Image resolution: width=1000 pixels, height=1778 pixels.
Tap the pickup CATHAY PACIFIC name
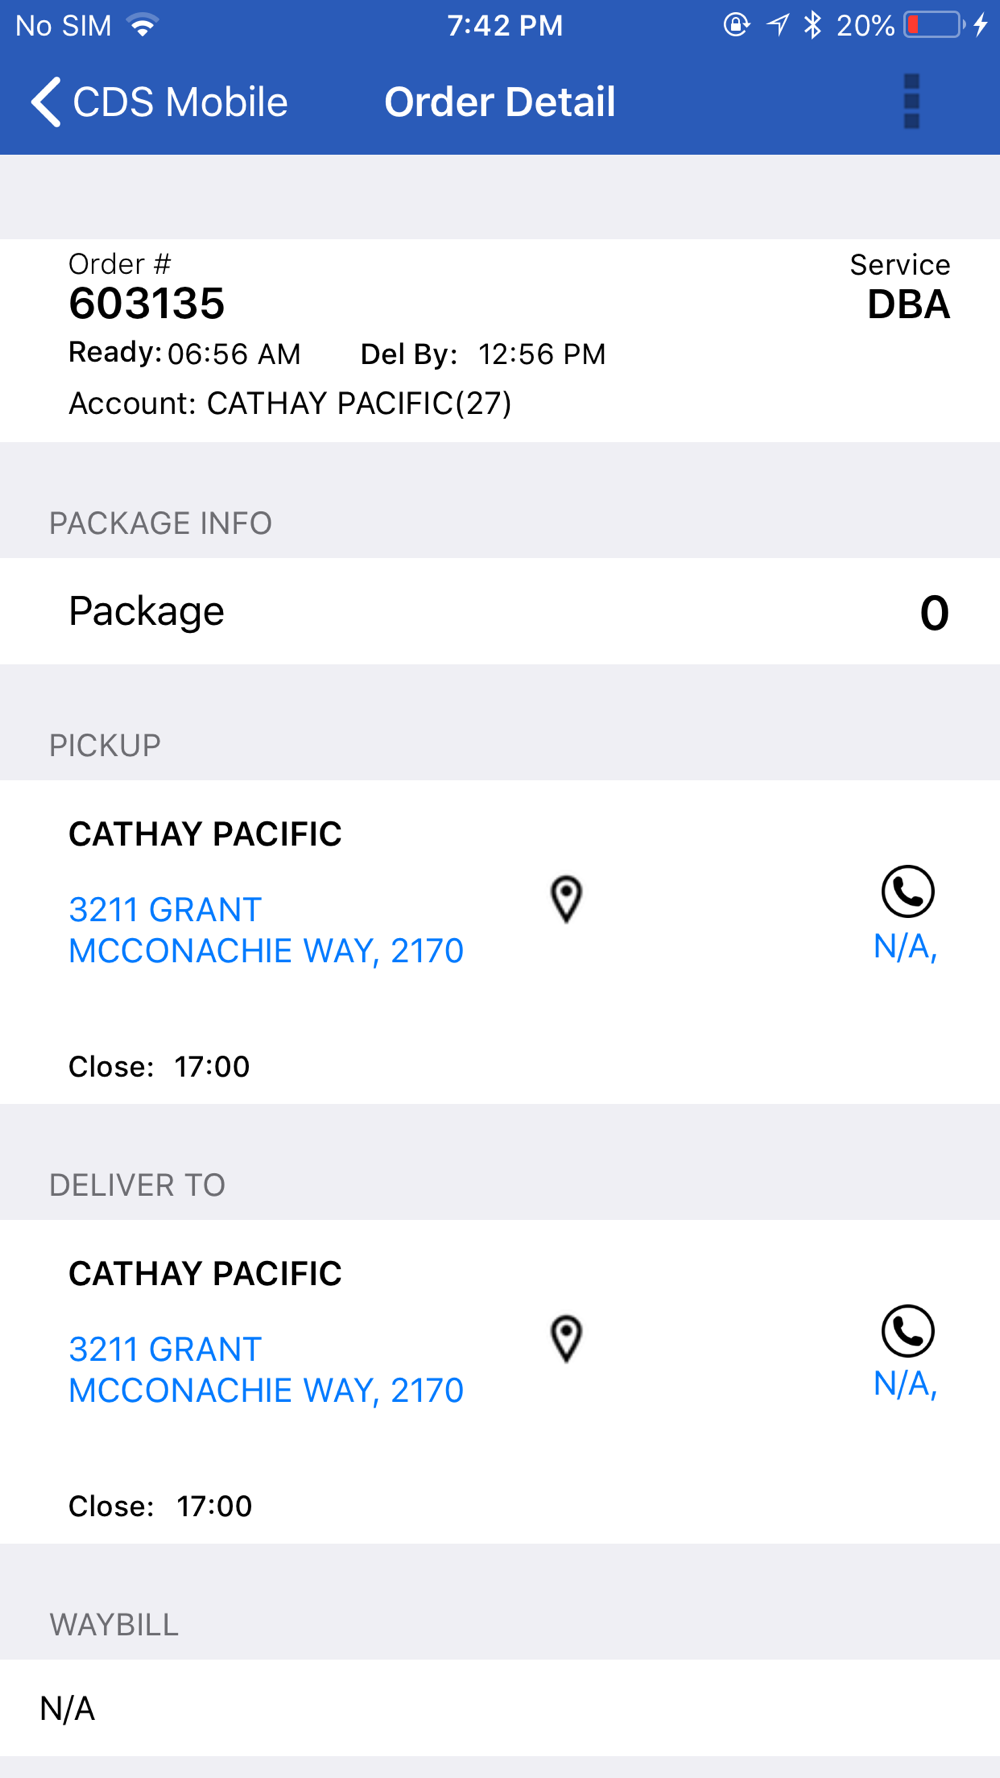[205, 834]
